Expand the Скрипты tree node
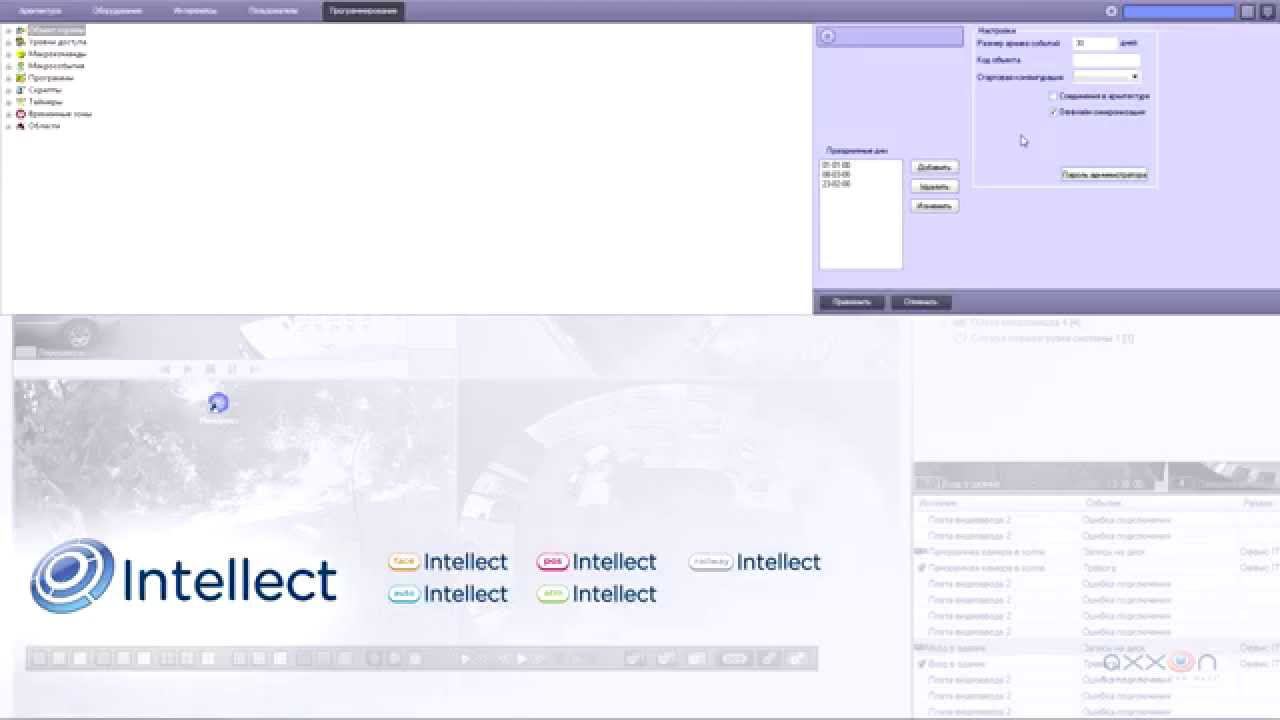 8,90
